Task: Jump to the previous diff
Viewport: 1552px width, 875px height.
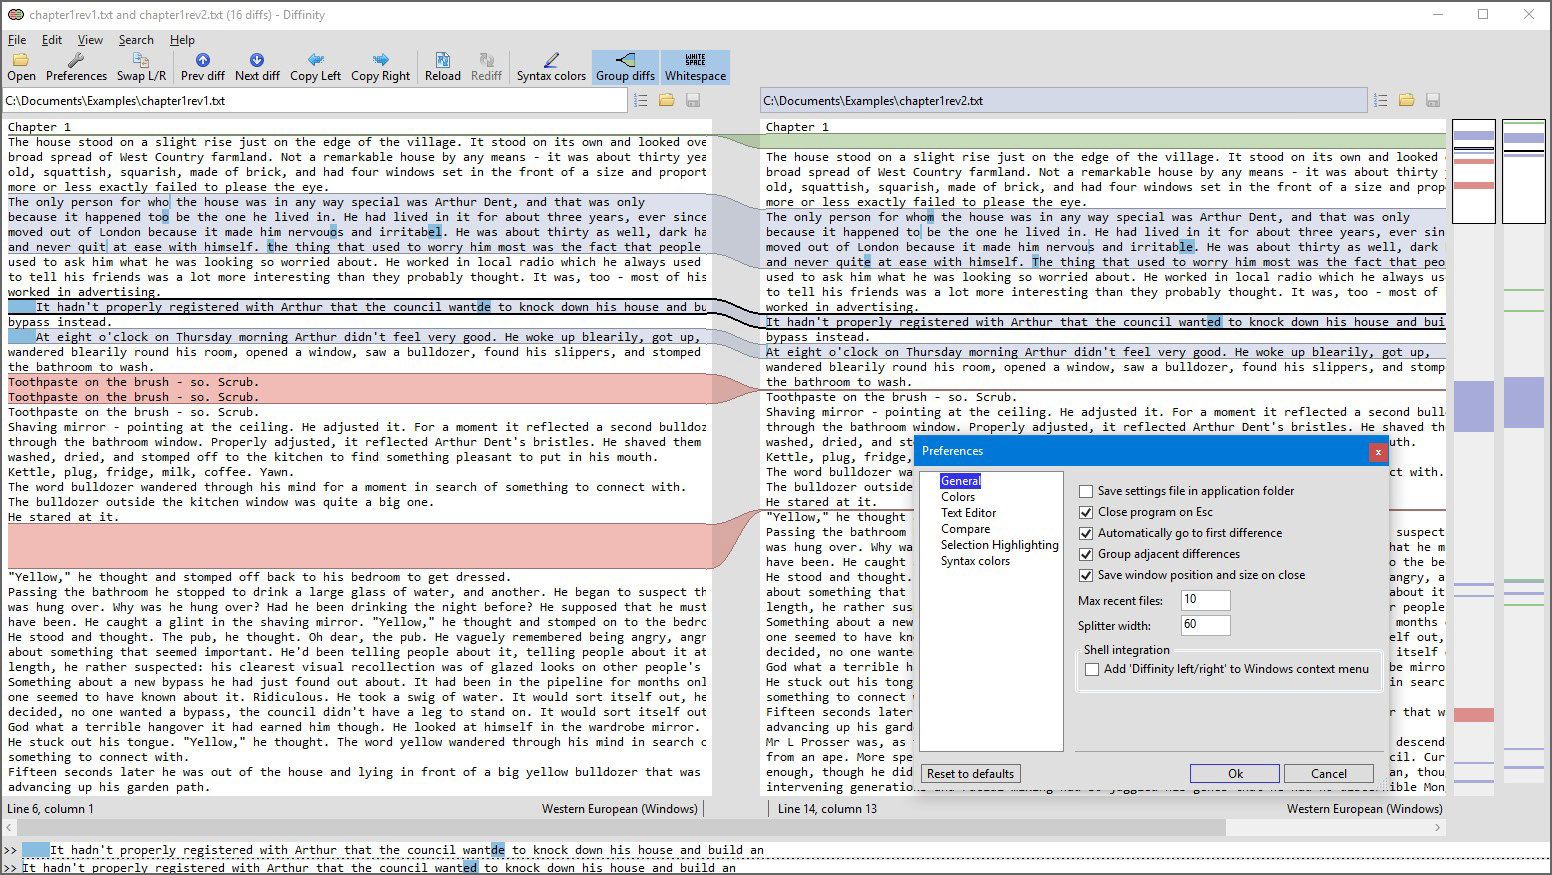Action: [201, 66]
